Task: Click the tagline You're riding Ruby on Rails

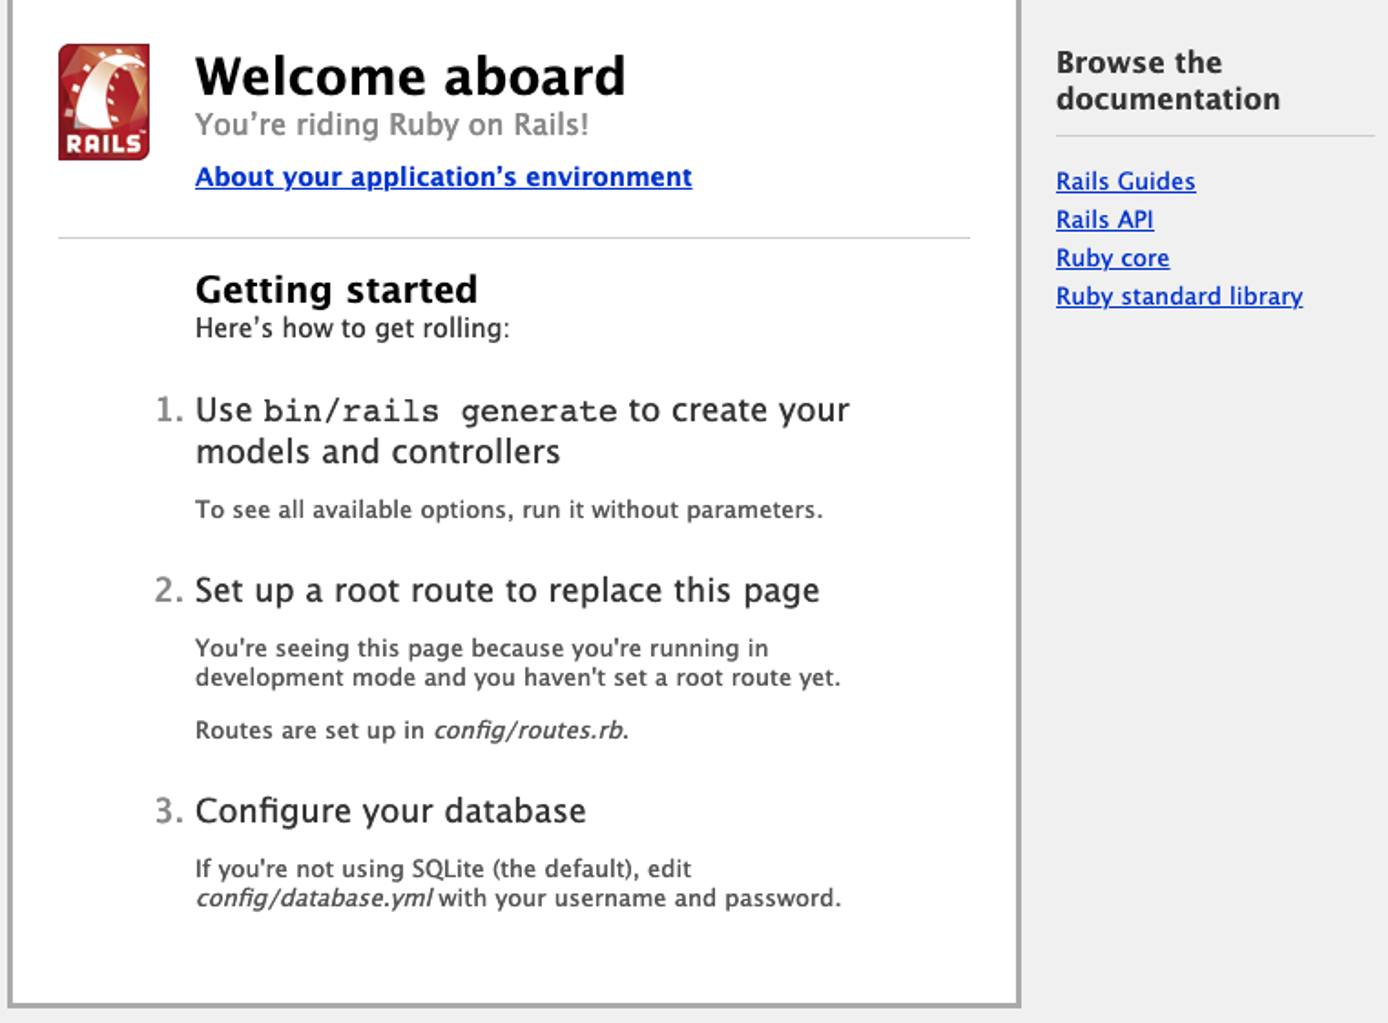Action: click(x=393, y=124)
